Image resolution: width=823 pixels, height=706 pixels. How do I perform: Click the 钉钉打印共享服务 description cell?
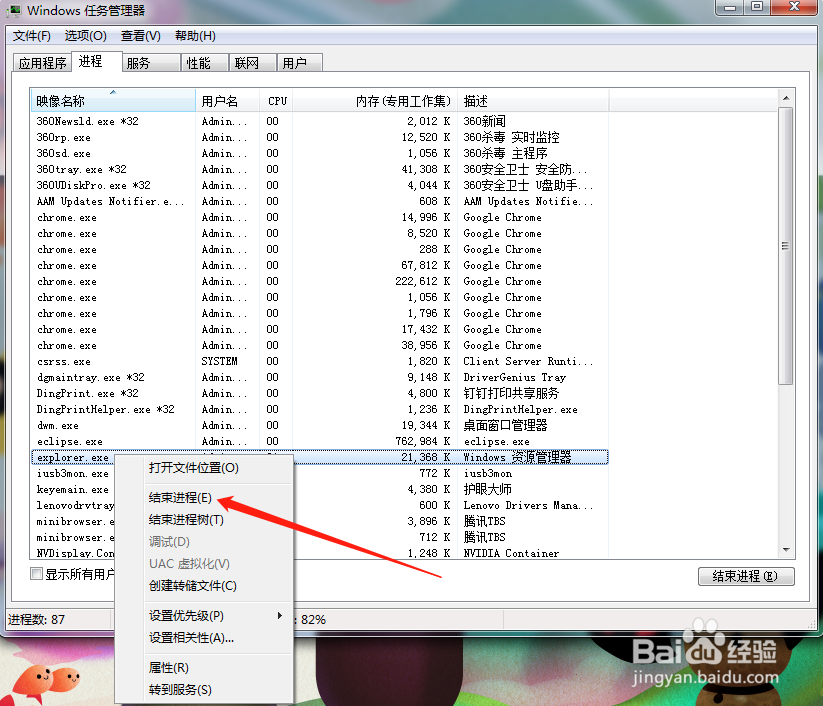(511, 394)
